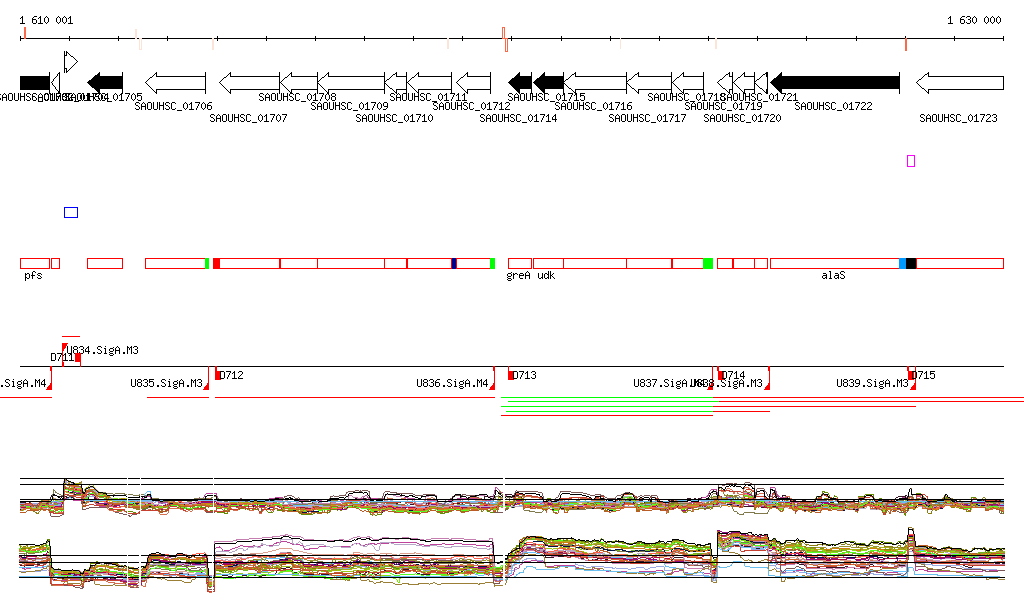Viewport: 1024px width, 611px height.
Task: Click the greA gene name label
Action: coord(519,275)
